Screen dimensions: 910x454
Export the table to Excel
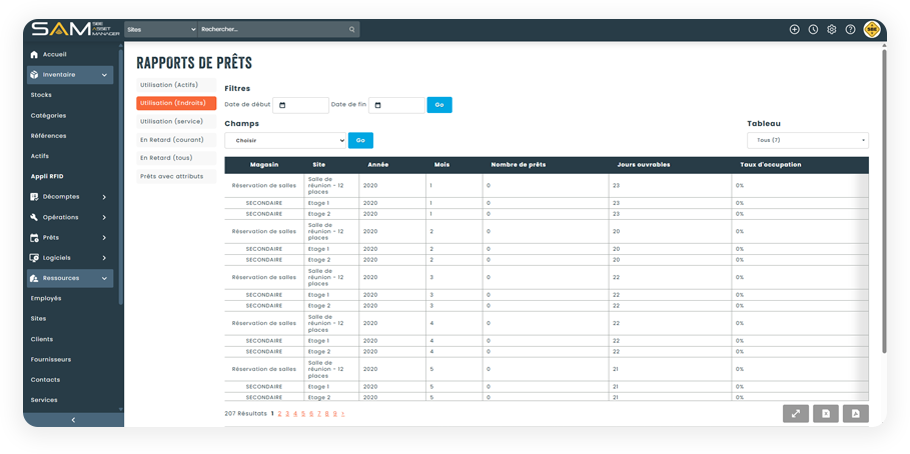tap(825, 413)
